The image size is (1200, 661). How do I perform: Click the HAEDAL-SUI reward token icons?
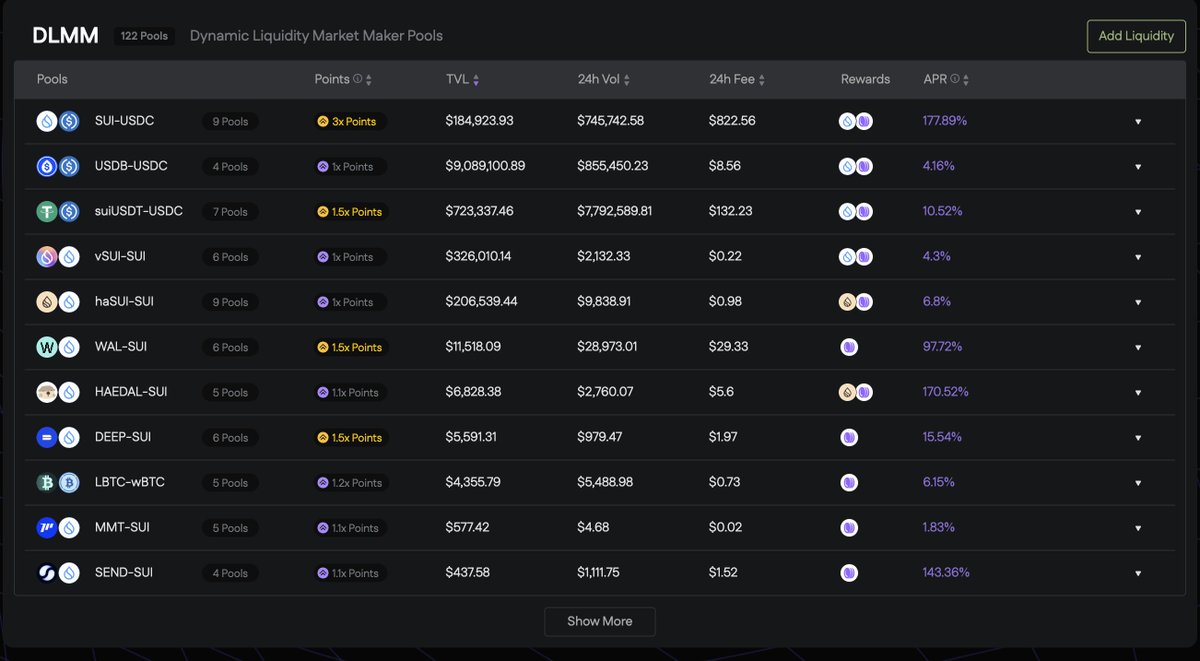(855, 392)
